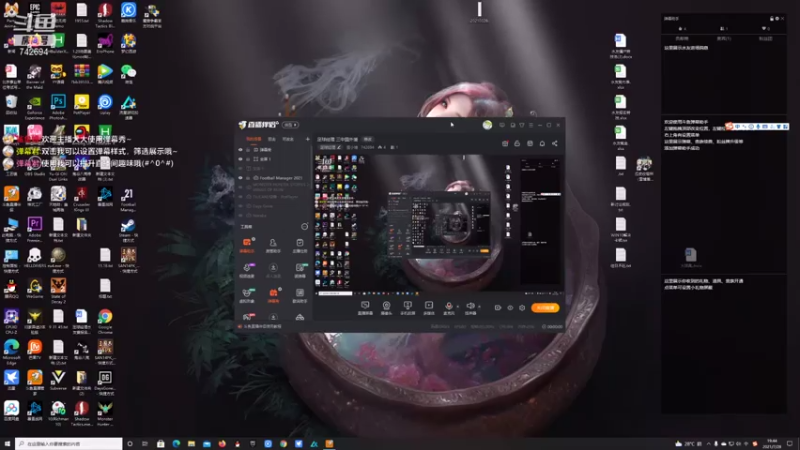Viewport: 800px width, 450px height.
Task: Switch to the third scene tab
Action: (x=288, y=139)
